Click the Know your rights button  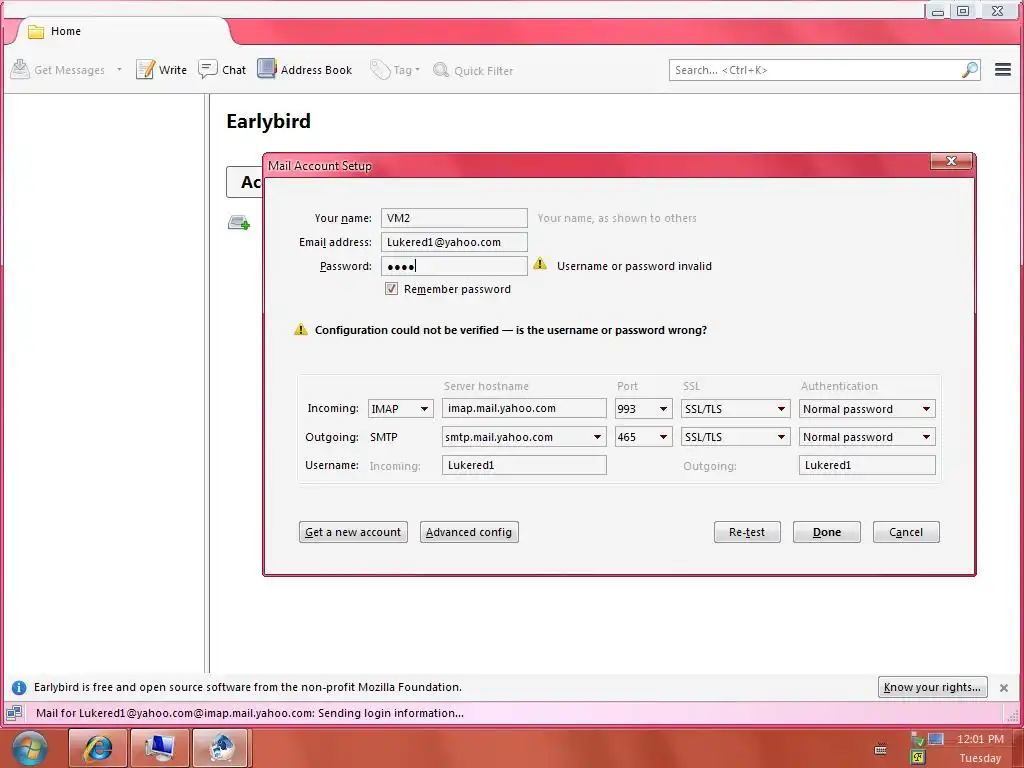pyautogui.click(x=932, y=687)
